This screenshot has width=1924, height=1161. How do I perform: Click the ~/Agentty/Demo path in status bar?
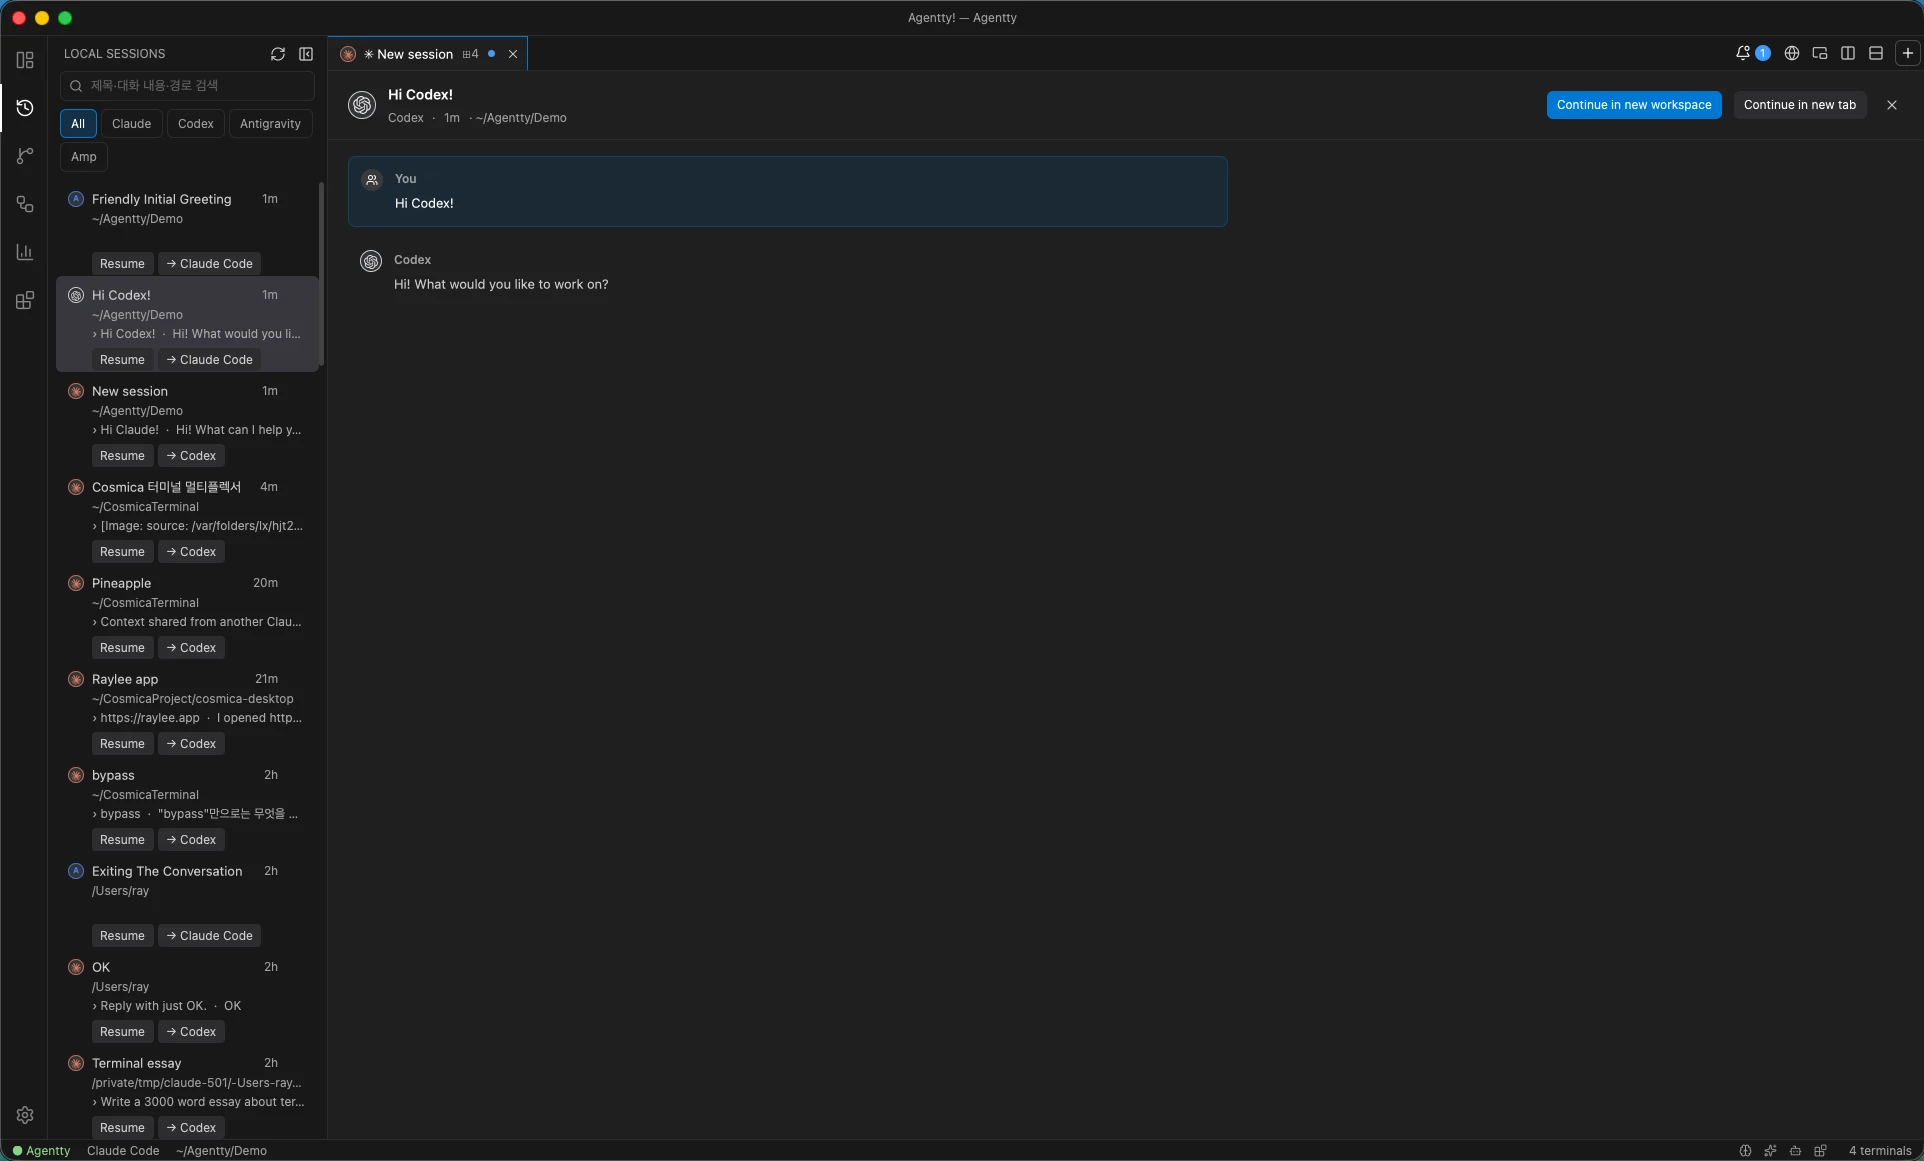pos(221,1151)
